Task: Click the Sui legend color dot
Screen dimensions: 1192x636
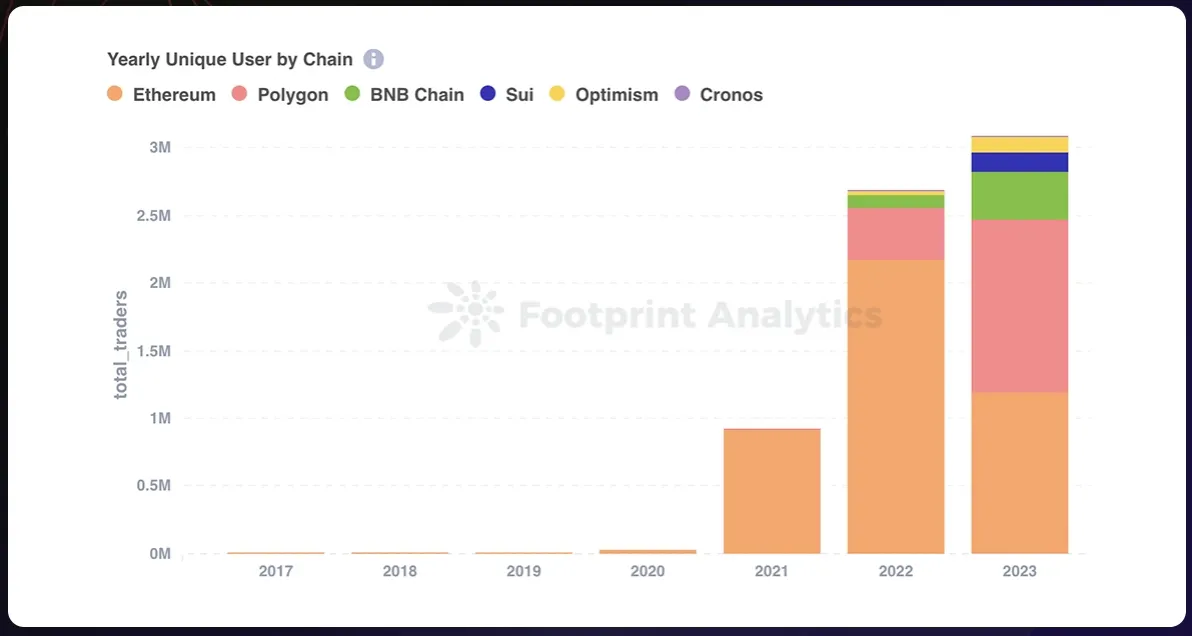Action: coord(488,94)
